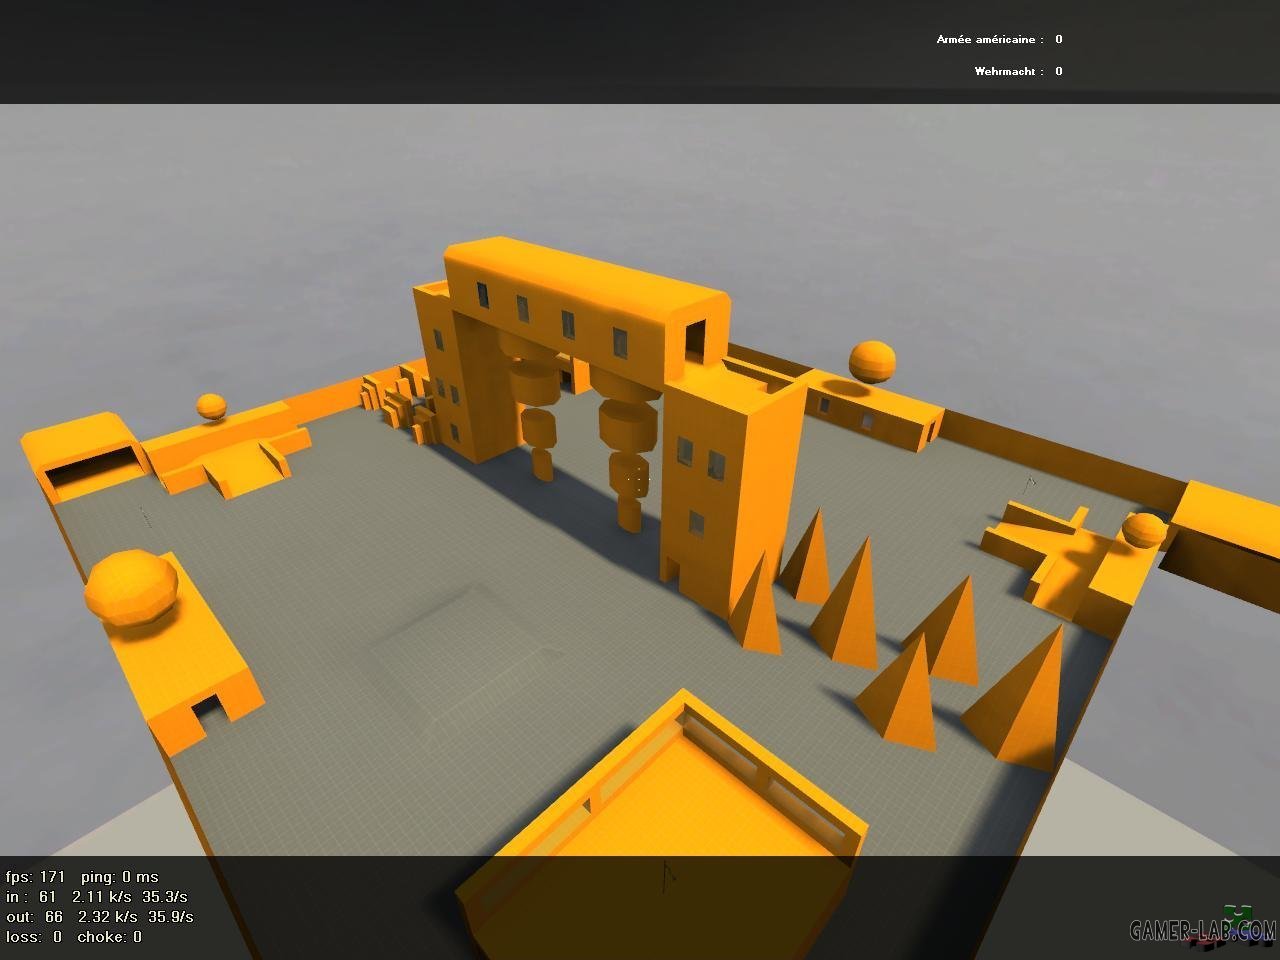Click the orange sphere above the back-right wall

pyautogui.click(x=872, y=361)
